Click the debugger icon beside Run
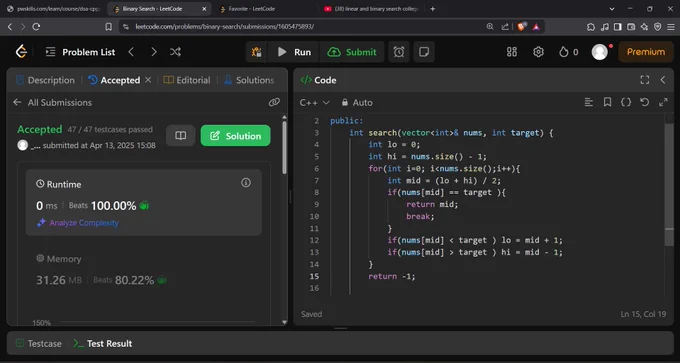Viewport: 680px width, 363px height. point(256,52)
